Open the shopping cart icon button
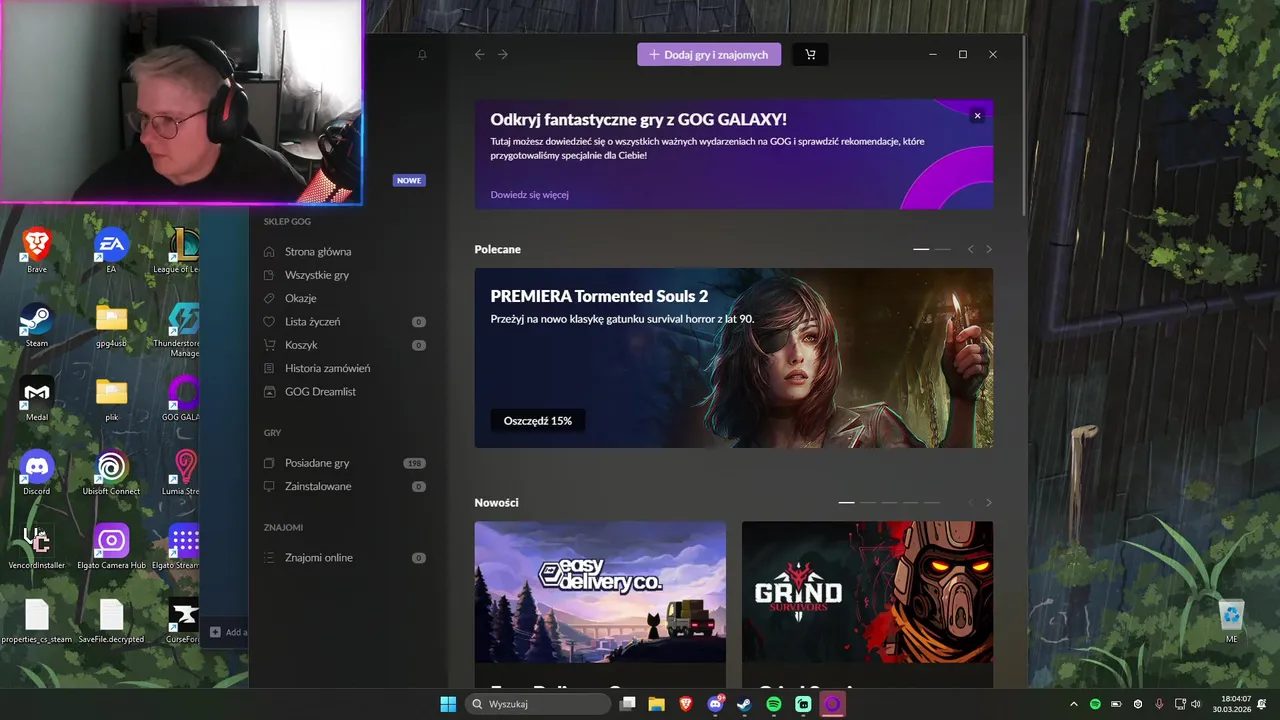Image resolution: width=1280 pixels, height=720 pixels. tap(810, 55)
